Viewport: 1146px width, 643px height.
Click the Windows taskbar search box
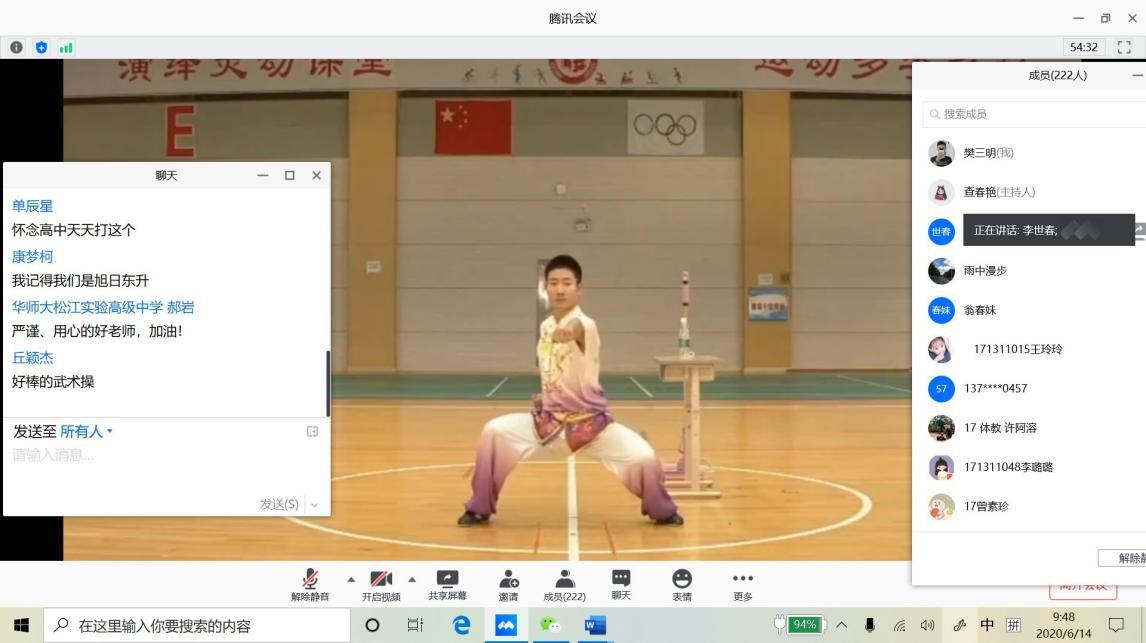(197, 625)
